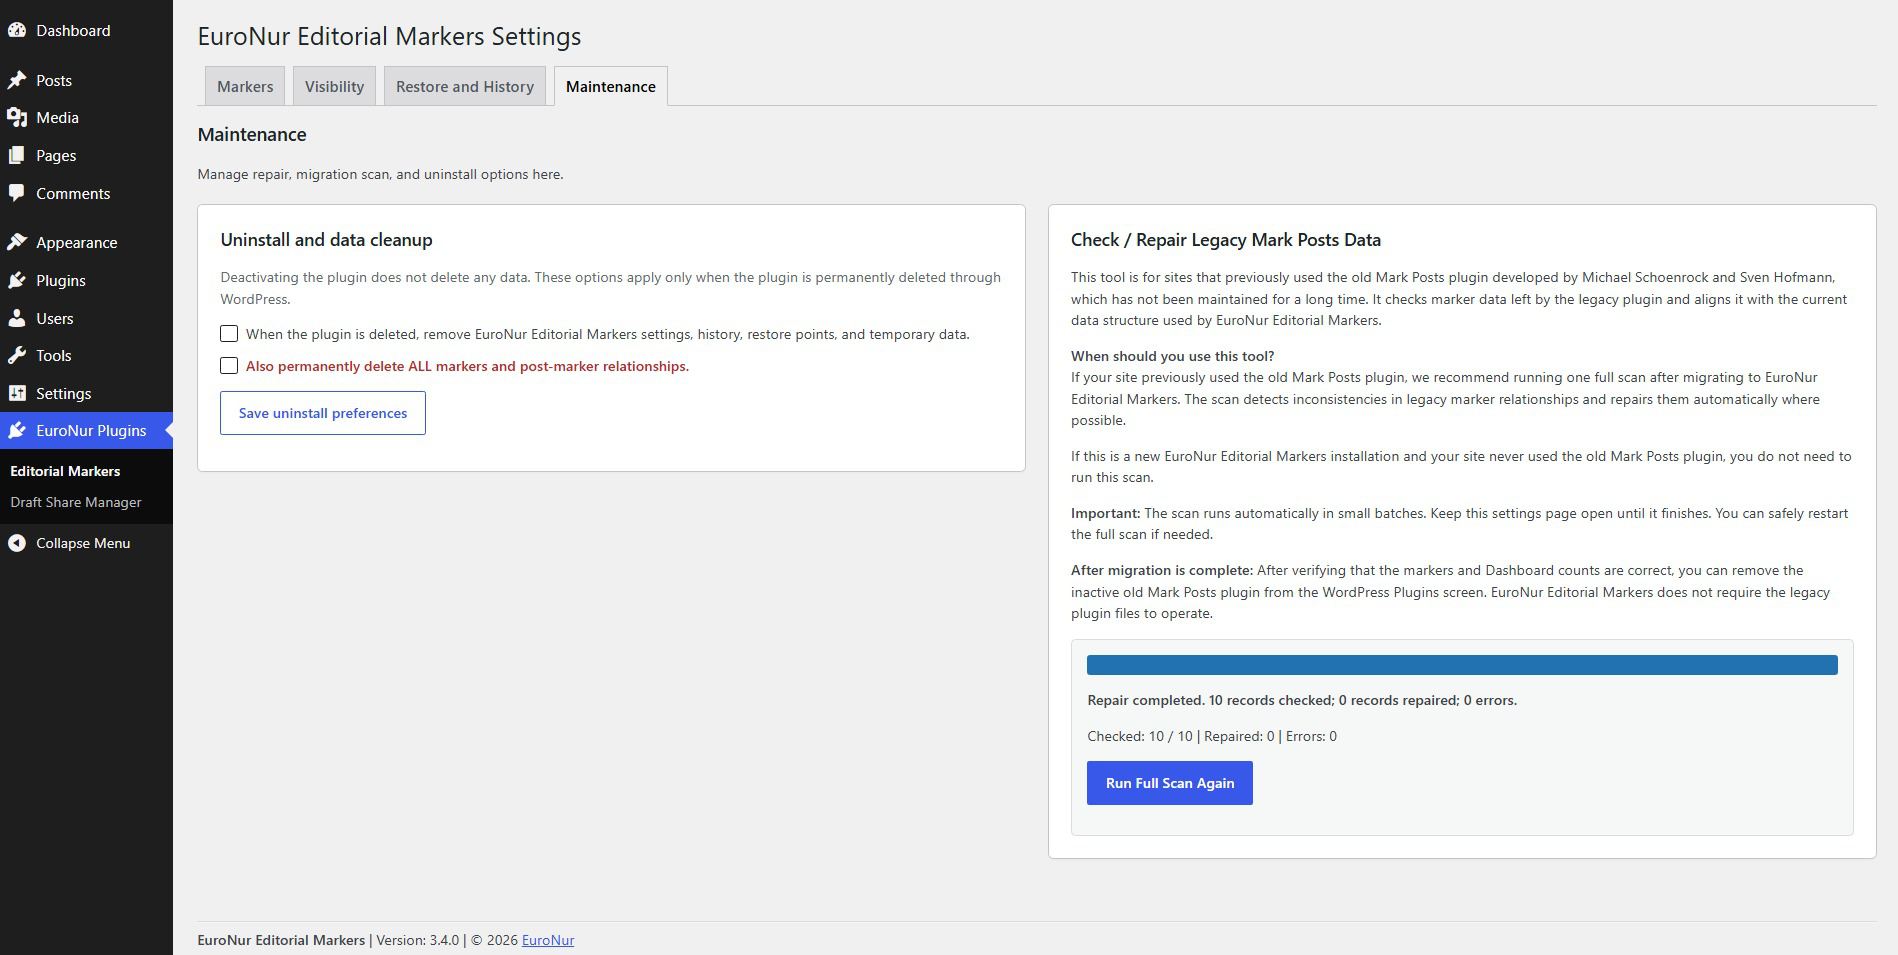Click the 'Version: 3.4.0' footer text
Viewport: 1898px width, 955px height.
[418, 940]
